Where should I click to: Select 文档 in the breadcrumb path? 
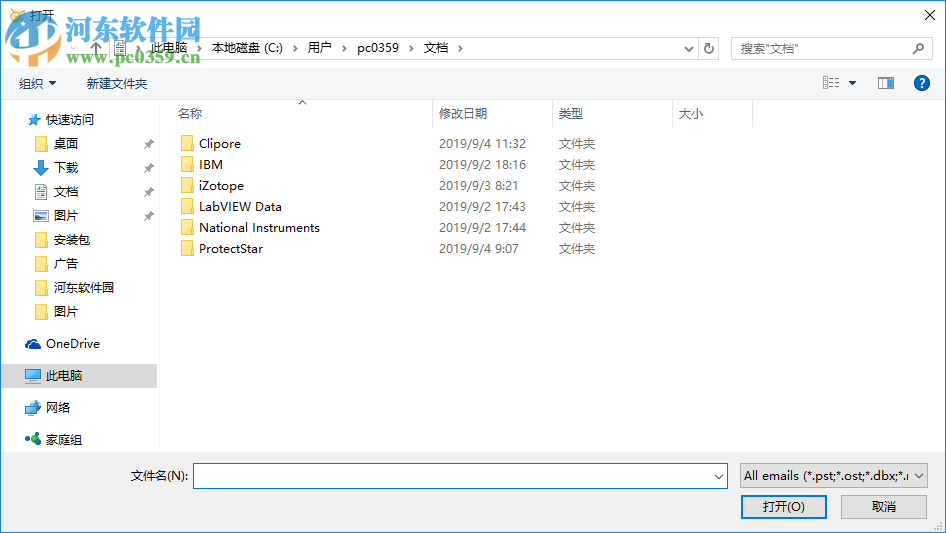click(436, 48)
